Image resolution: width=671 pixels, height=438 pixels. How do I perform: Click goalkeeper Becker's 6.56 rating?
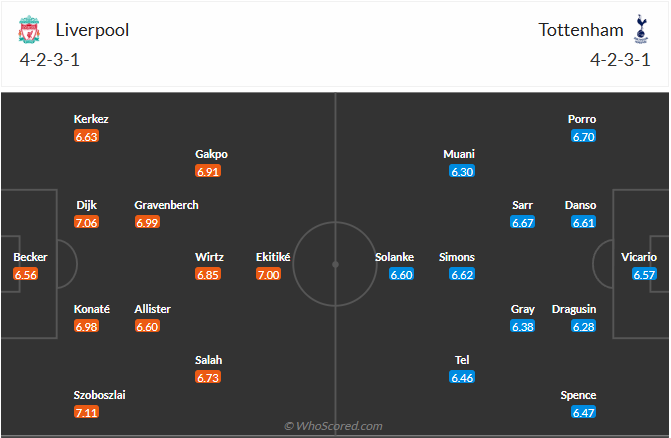tap(26, 274)
